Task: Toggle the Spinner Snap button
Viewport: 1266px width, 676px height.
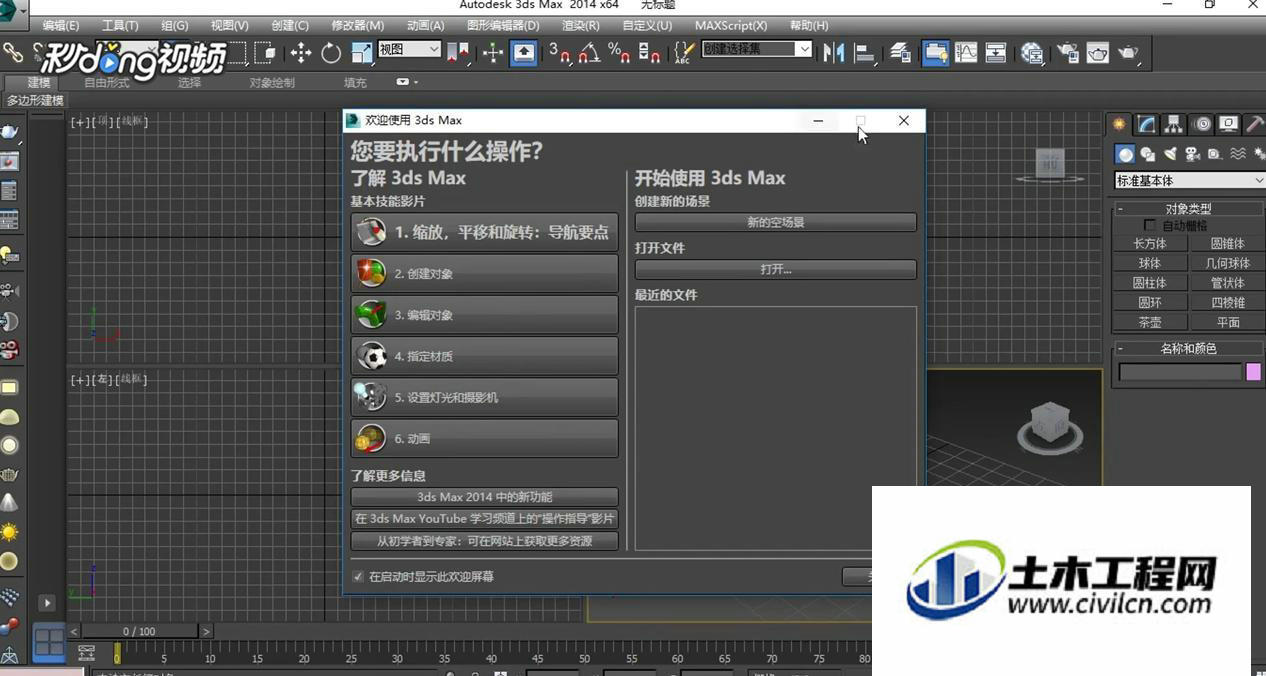Action: 649,53
